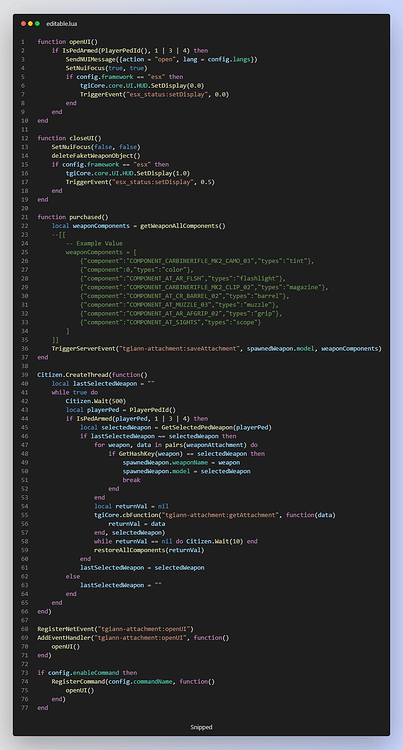This screenshot has width=403, height=750.
Task: Click the green maximize dot
Action: [x=37, y=23]
